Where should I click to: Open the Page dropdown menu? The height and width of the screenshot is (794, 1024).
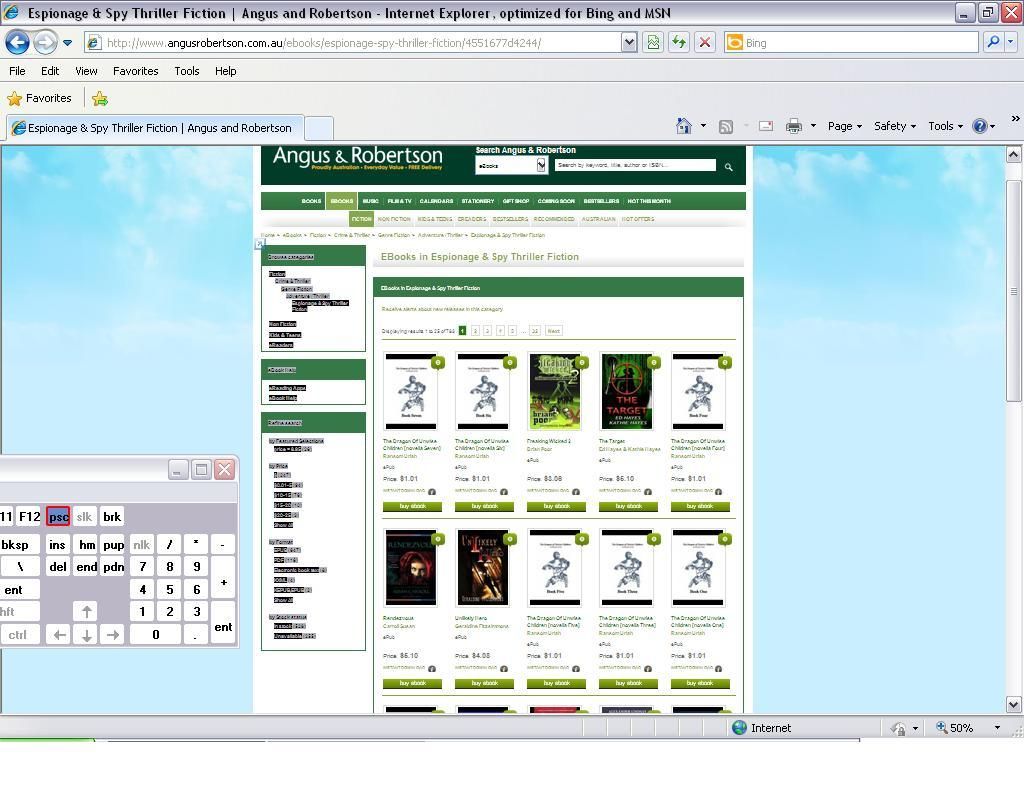[844, 126]
